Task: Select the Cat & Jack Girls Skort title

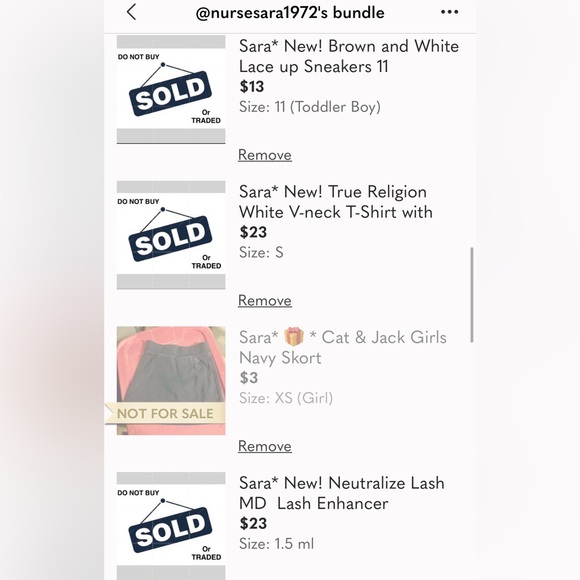Action: pos(343,347)
